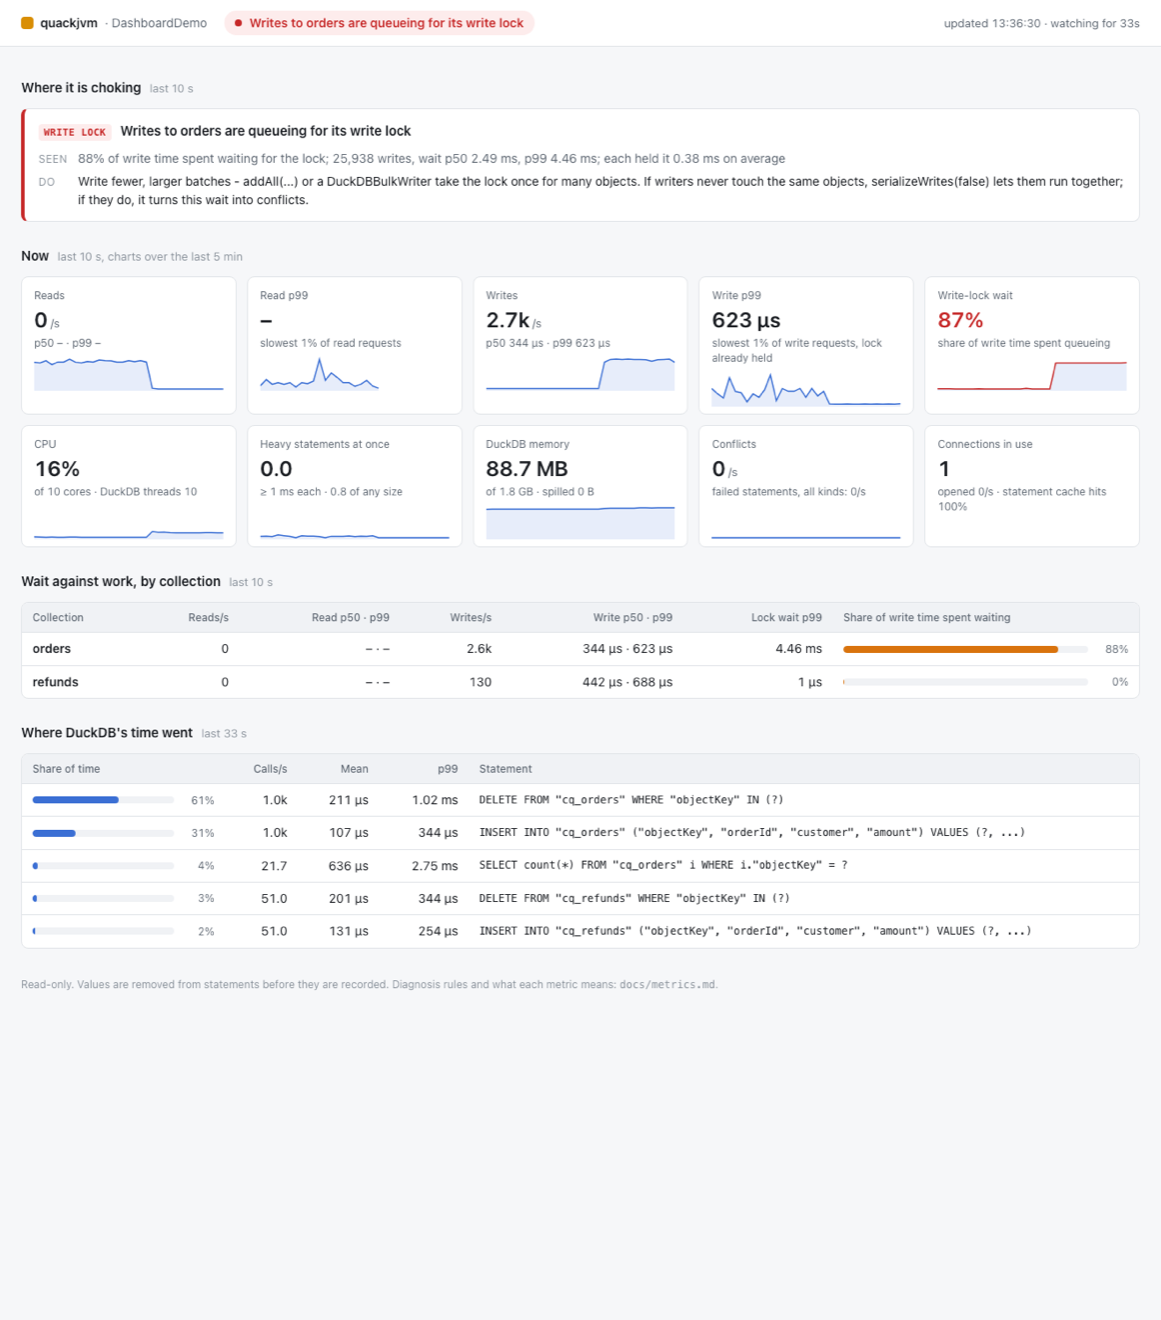Image resolution: width=1161 pixels, height=1320 pixels.
Task: Open the Read p99 metric card
Action: (x=354, y=345)
